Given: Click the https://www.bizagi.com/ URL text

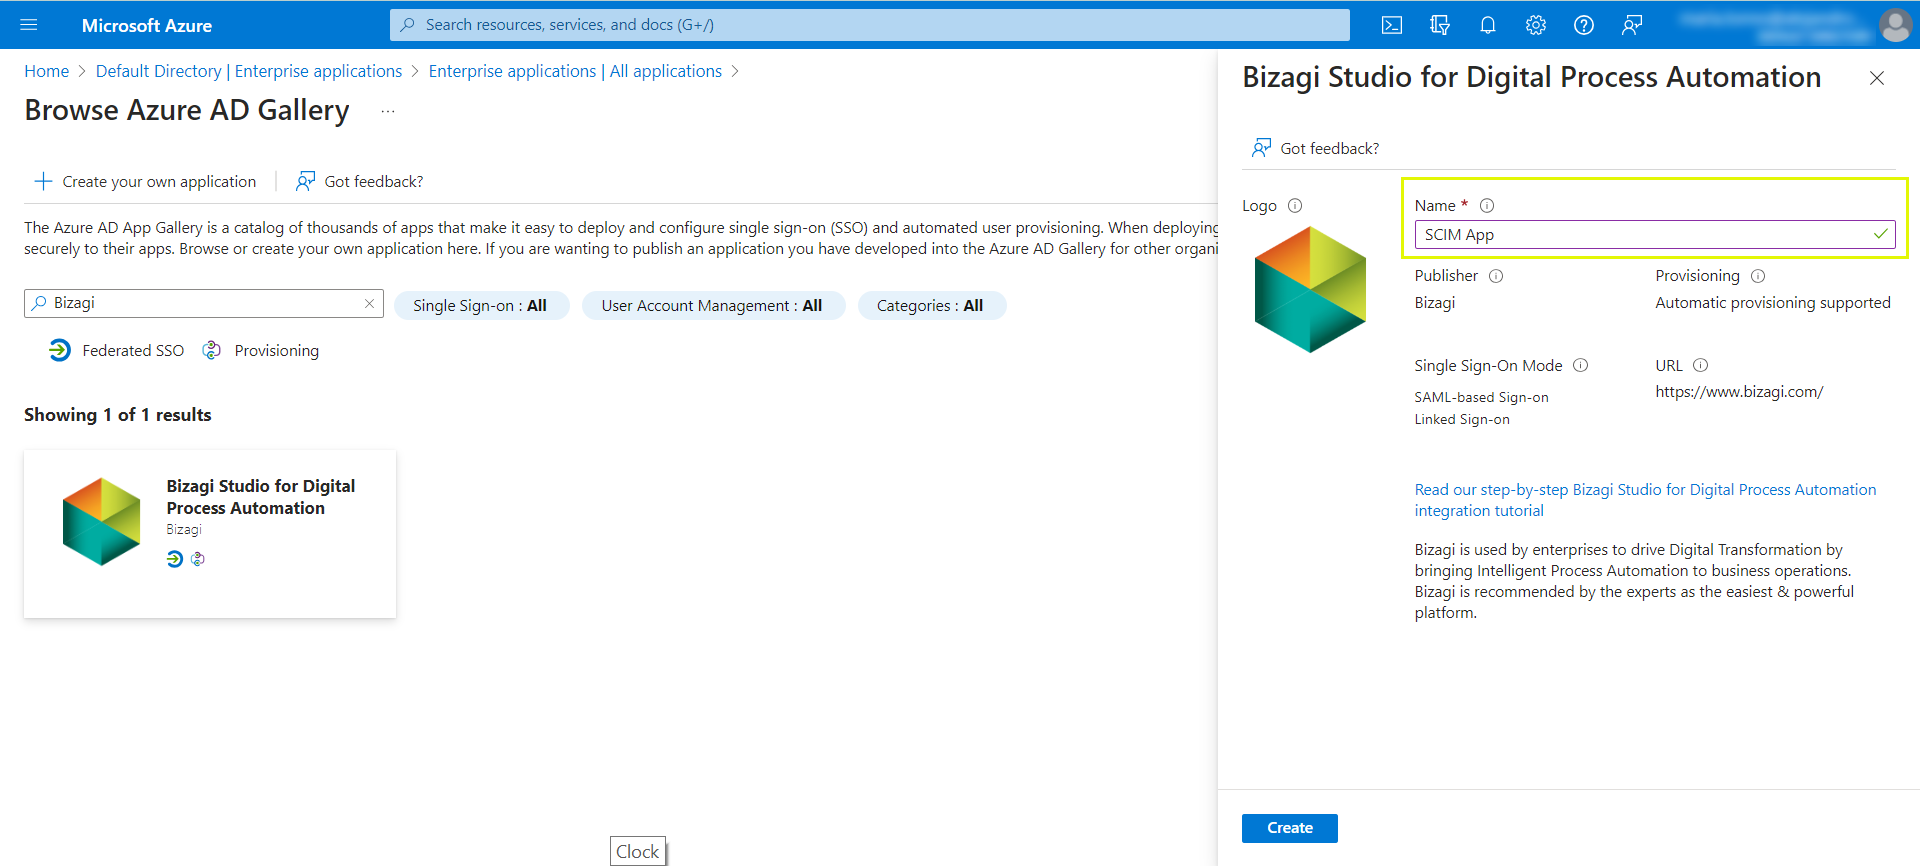Looking at the screenshot, I should click(x=1739, y=392).
